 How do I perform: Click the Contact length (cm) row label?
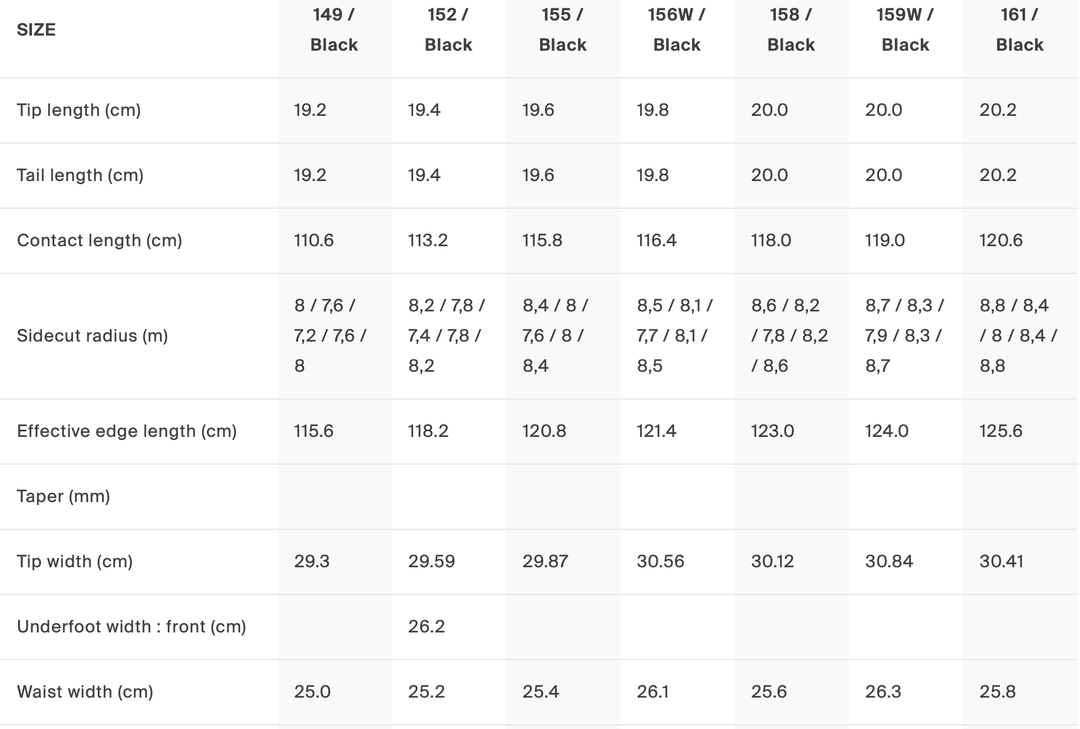pyautogui.click(x=99, y=240)
